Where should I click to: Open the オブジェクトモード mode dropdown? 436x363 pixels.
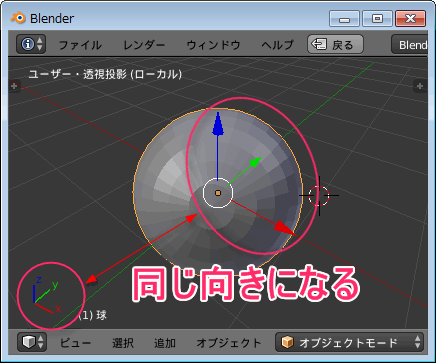349,342
